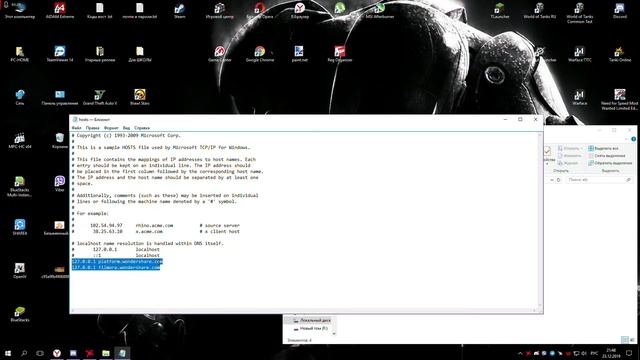Open the Правка menu in Notepad
The image size is (640, 360).
tap(92, 128)
